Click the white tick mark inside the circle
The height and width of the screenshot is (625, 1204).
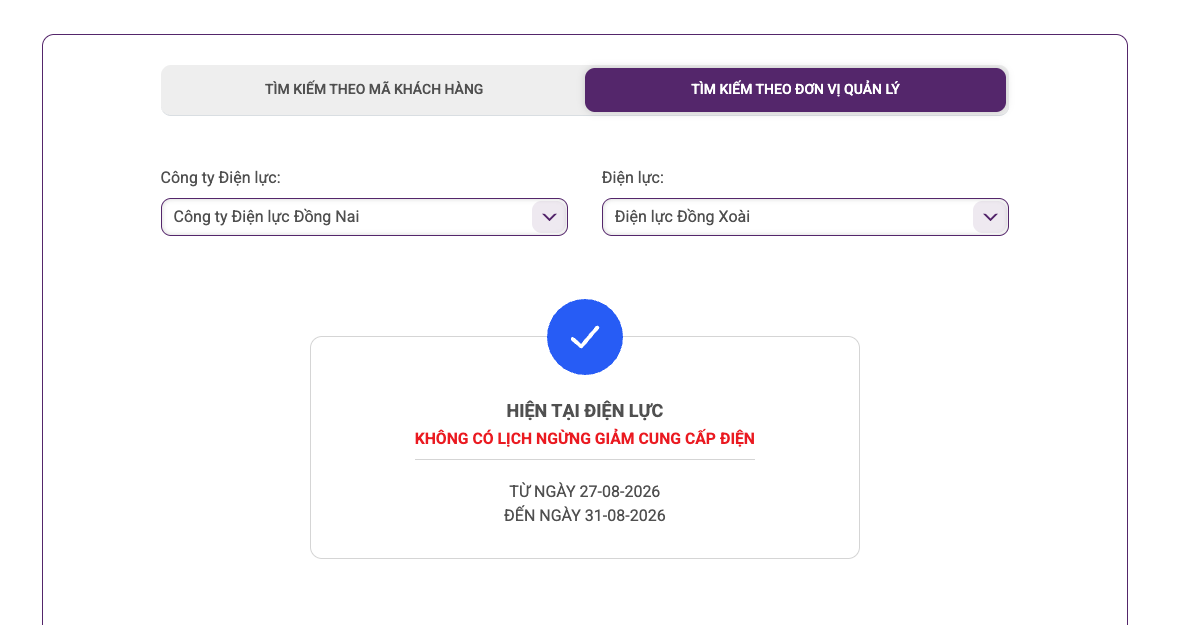585,337
